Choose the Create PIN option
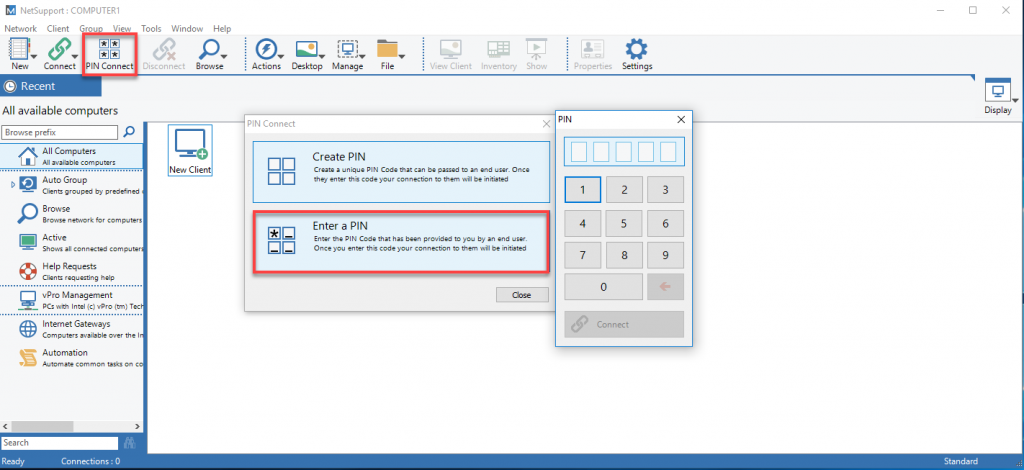Image resolution: width=1024 pixels, height=470 pixels. pyautogui.click(x=400, y=171)
